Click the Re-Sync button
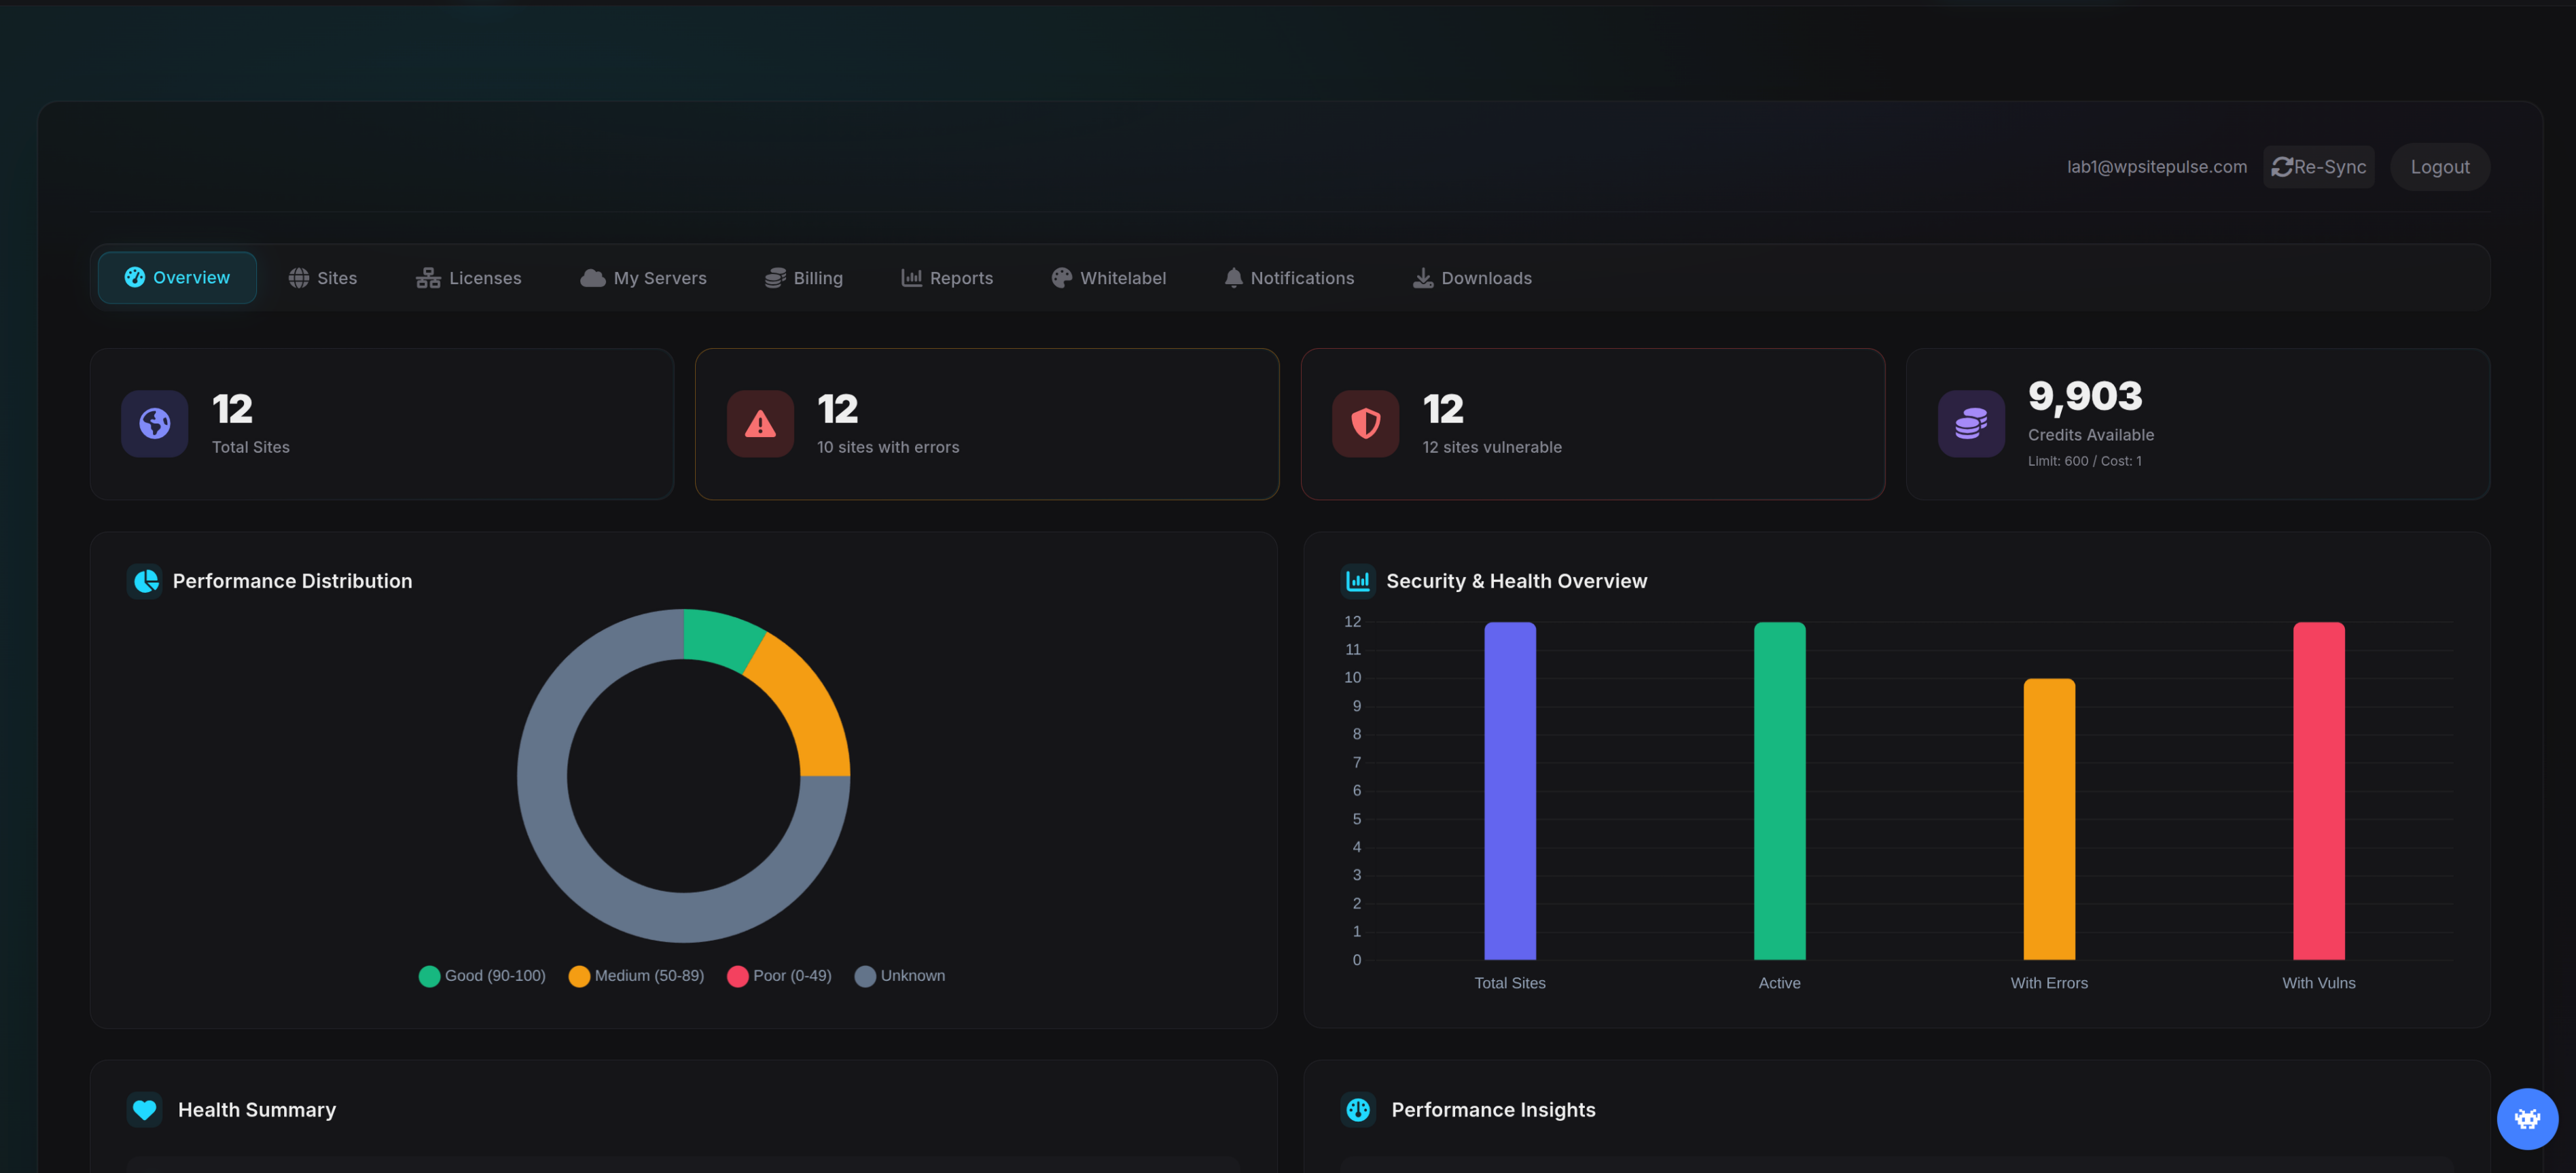Screen dimensions: 2576x1173 [2318, 167]
